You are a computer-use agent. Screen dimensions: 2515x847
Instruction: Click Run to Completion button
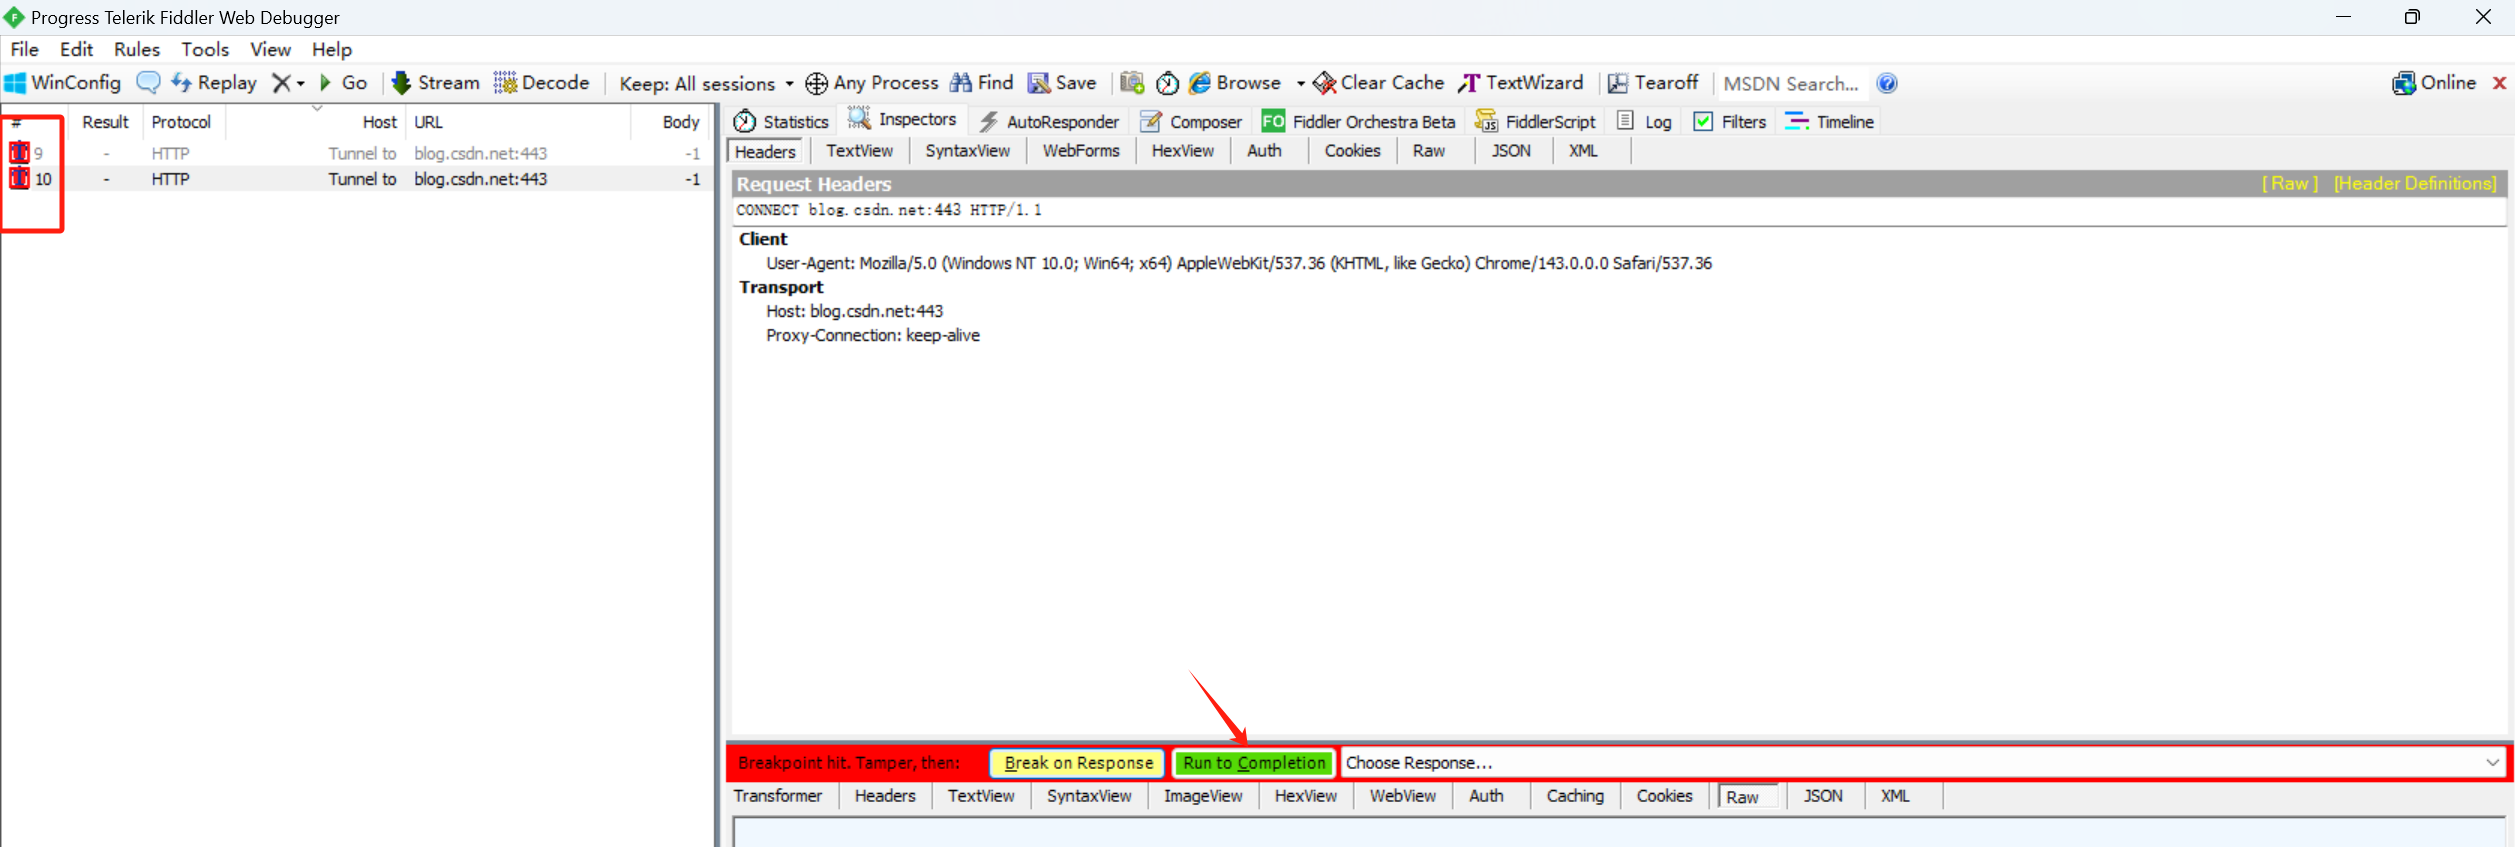click(1254, 763)
